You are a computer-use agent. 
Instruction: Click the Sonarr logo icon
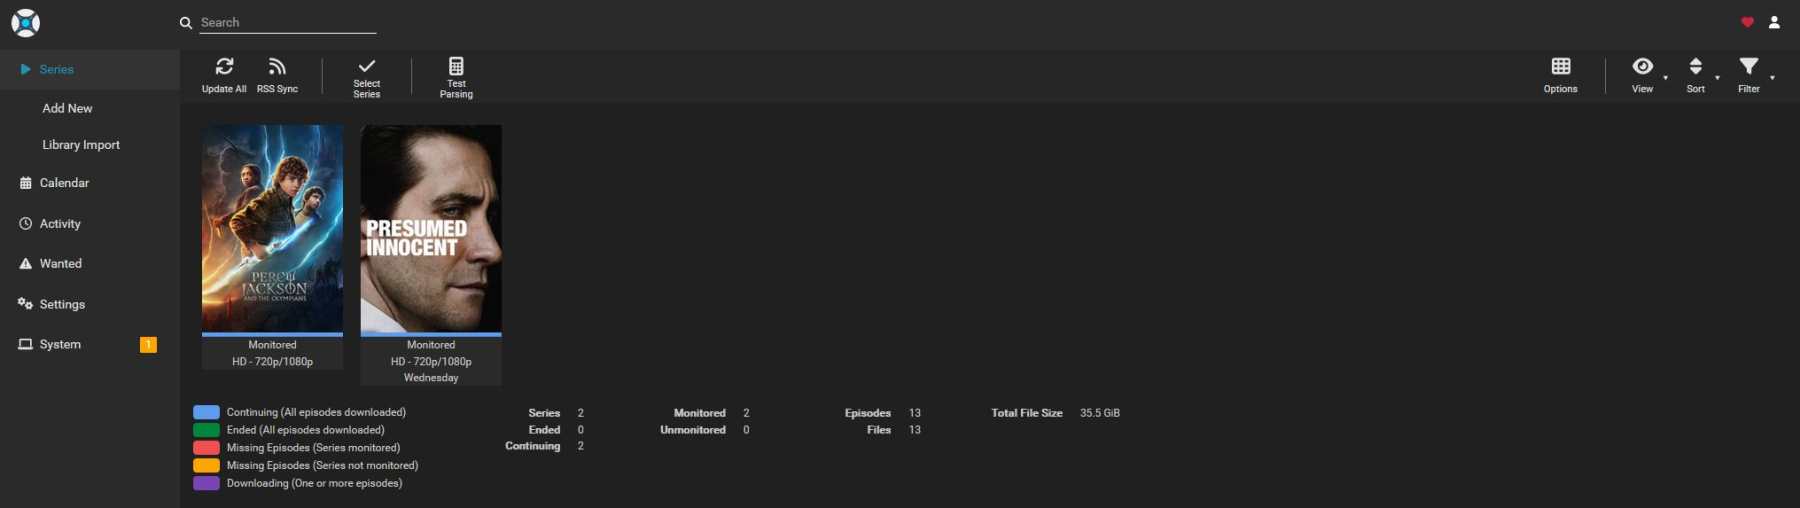click(25, 22)
